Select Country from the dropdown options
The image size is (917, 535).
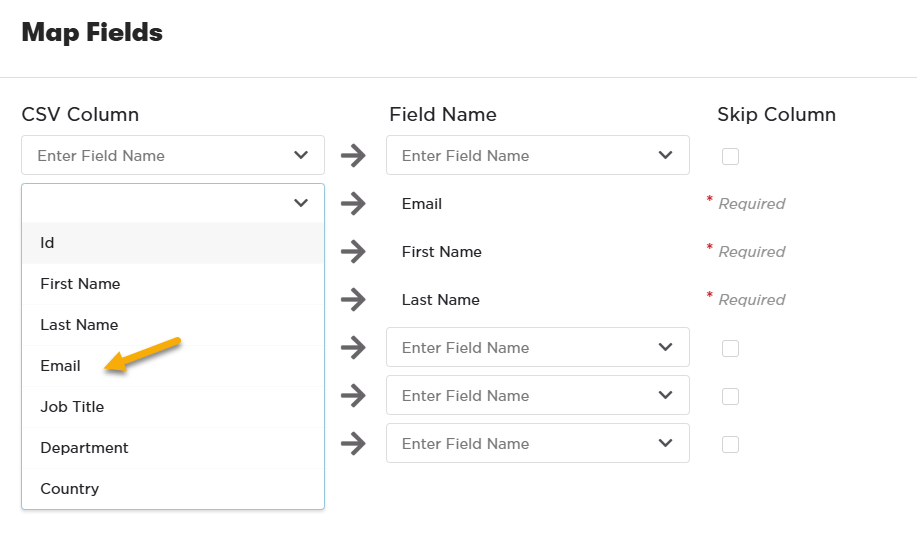[70, 489]
